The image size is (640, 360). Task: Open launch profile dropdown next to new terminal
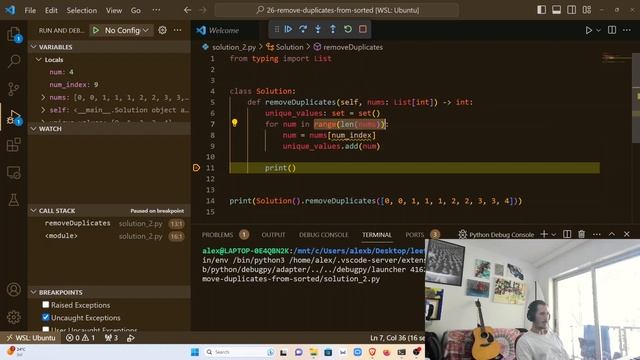(x=554, y=234)
